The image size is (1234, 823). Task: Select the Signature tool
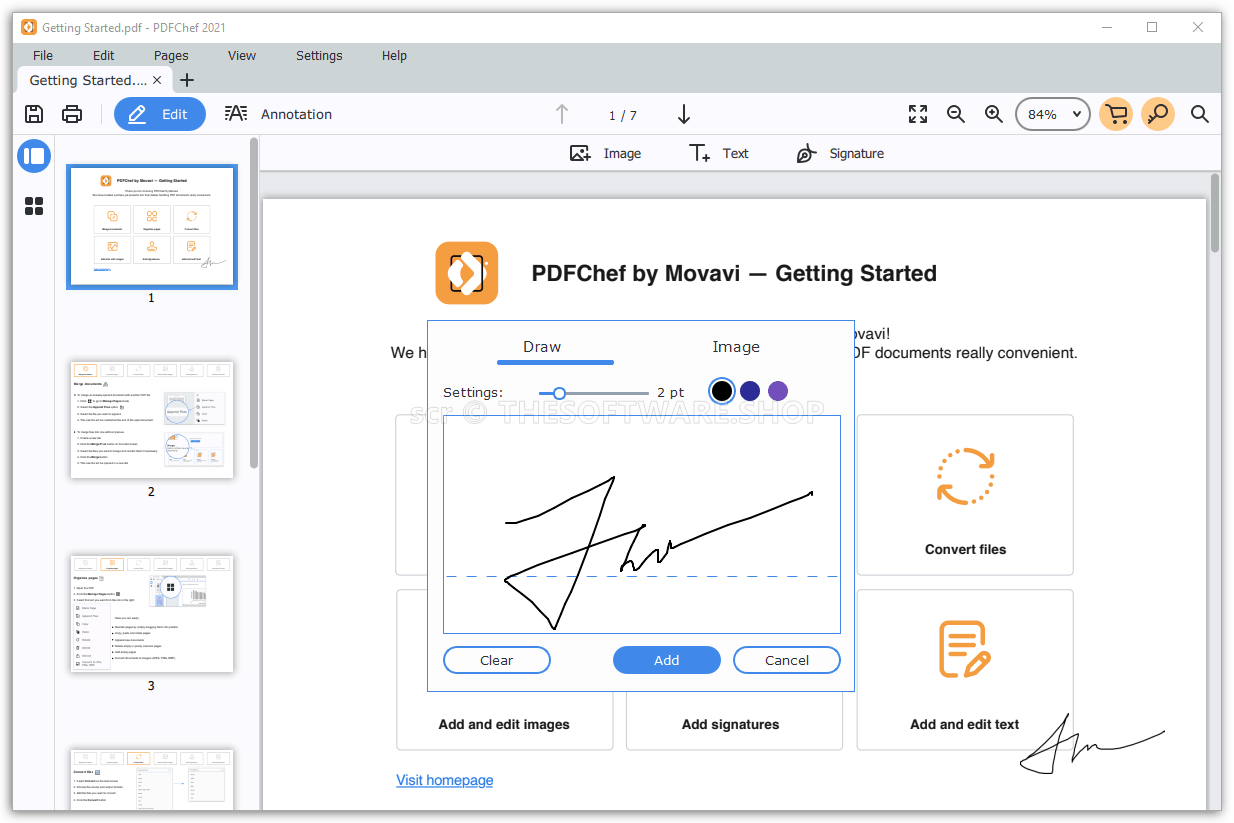(x=840, y=153)
